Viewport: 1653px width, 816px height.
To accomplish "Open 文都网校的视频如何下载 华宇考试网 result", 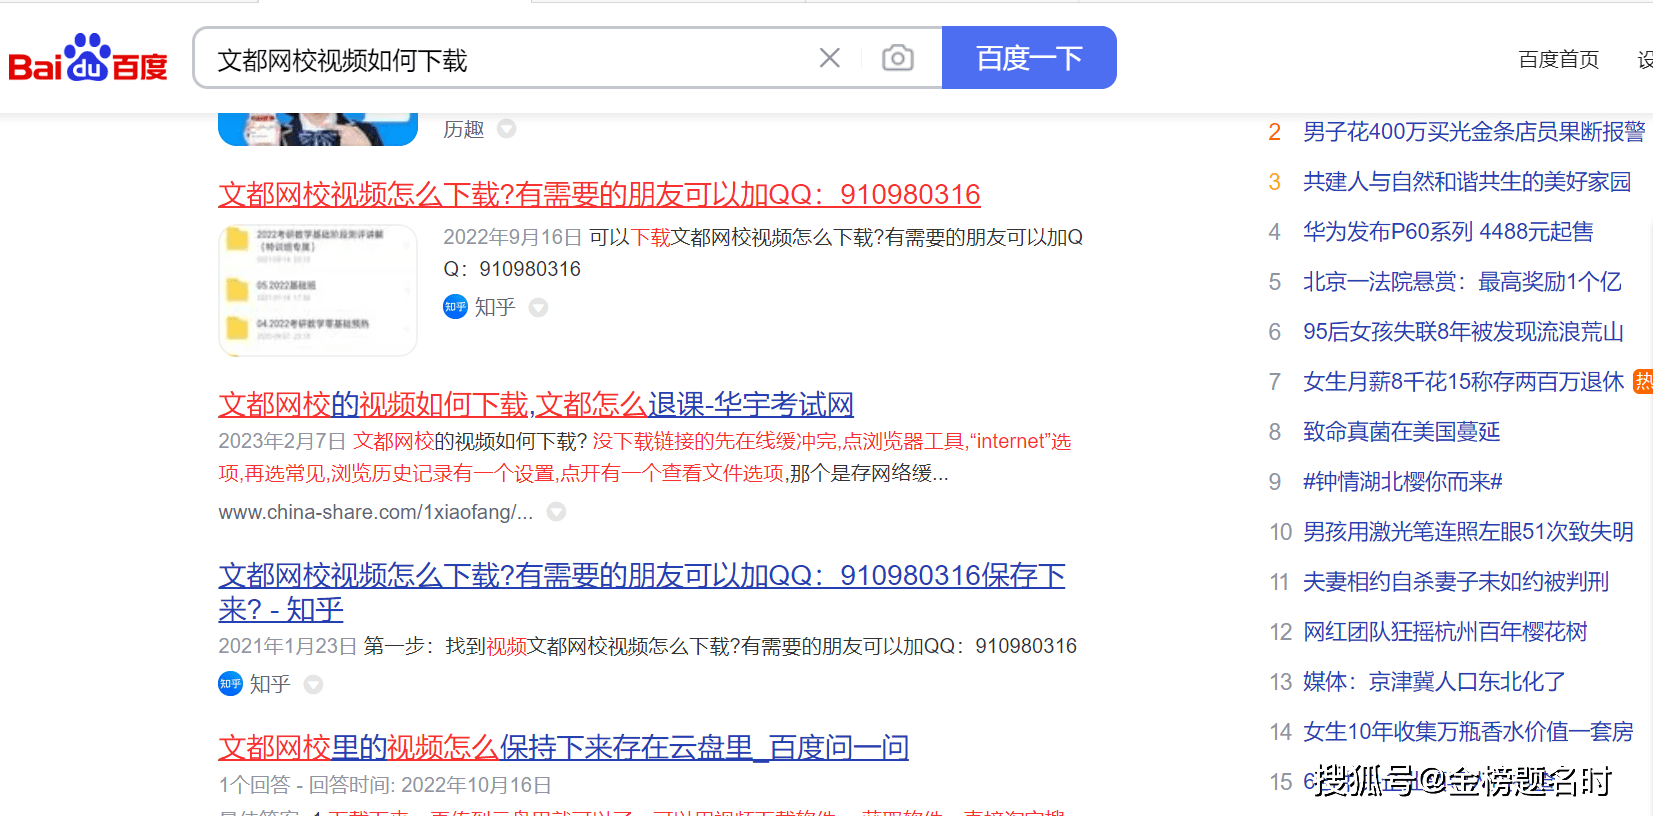I will pos(536,404).
